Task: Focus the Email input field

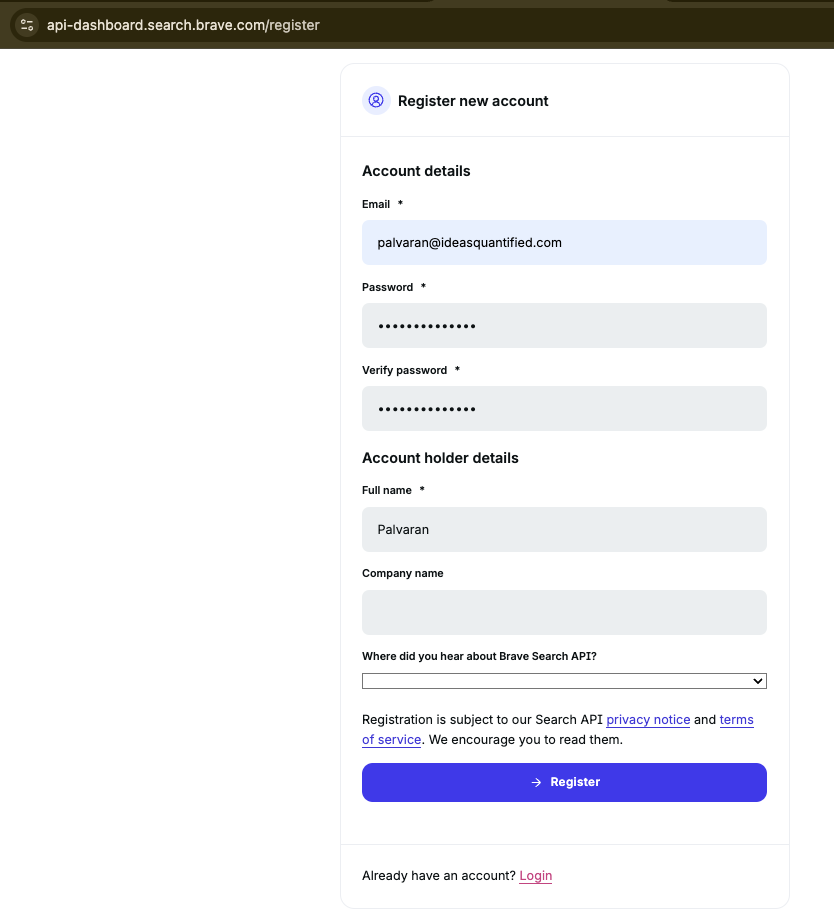Action: [564, 243]
